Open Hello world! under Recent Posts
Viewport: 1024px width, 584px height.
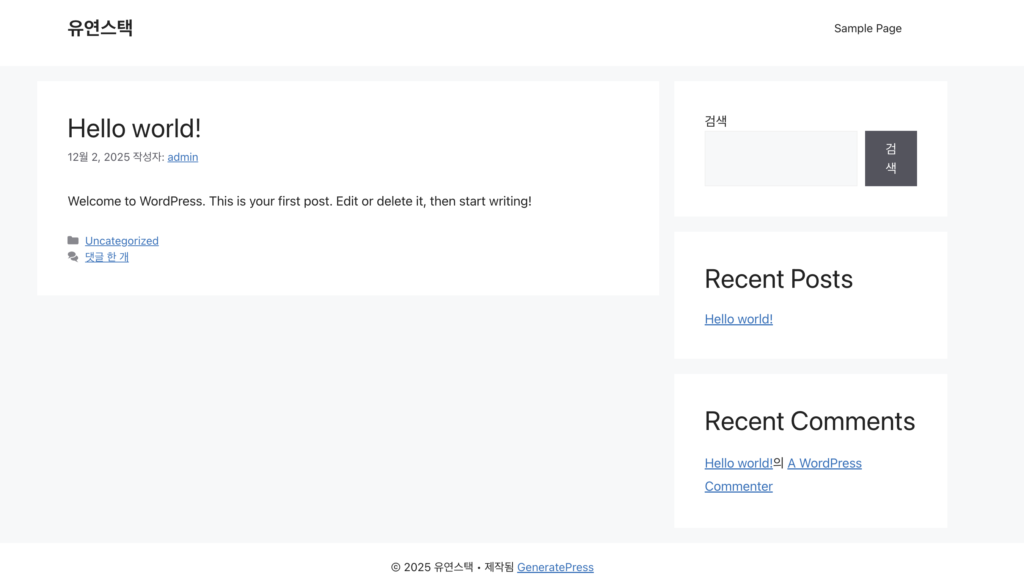pos(738,319)
